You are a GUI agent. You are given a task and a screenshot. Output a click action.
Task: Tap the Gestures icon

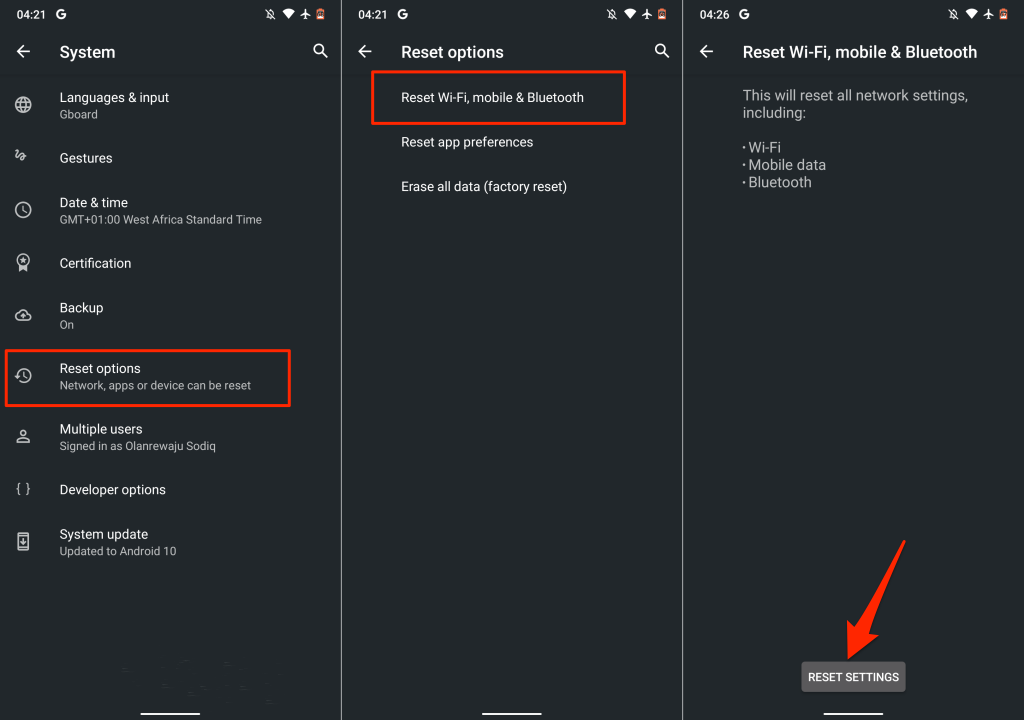(23, 157)
